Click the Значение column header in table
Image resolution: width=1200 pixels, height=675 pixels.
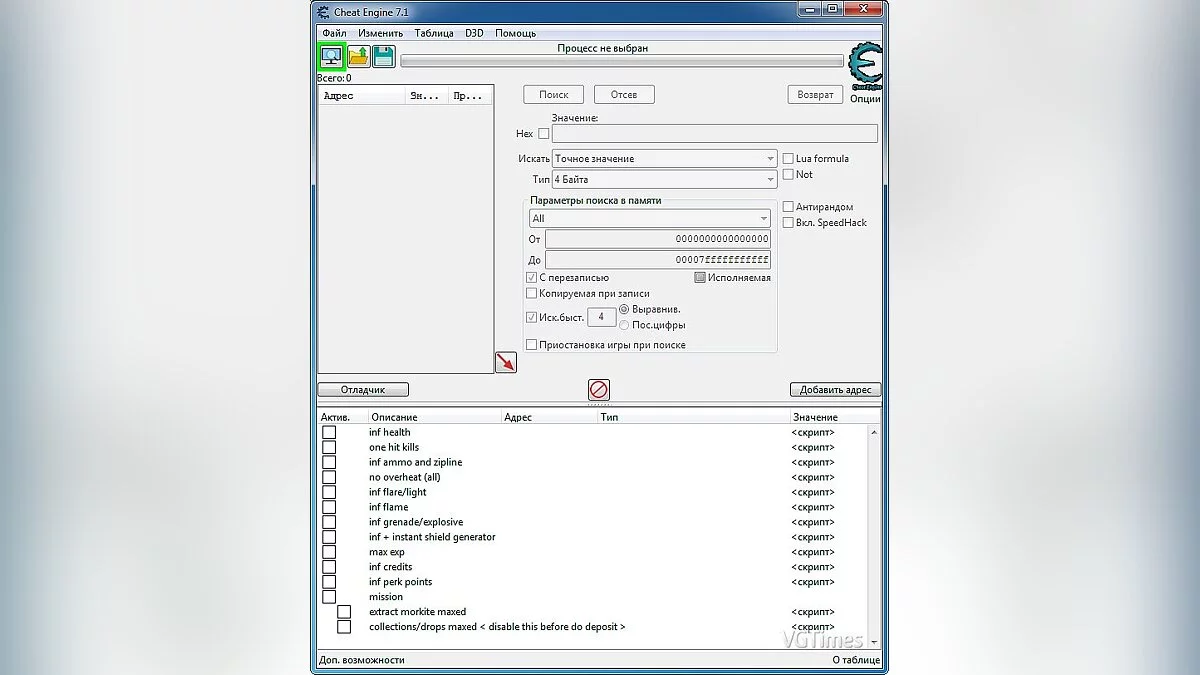point(834,417)
